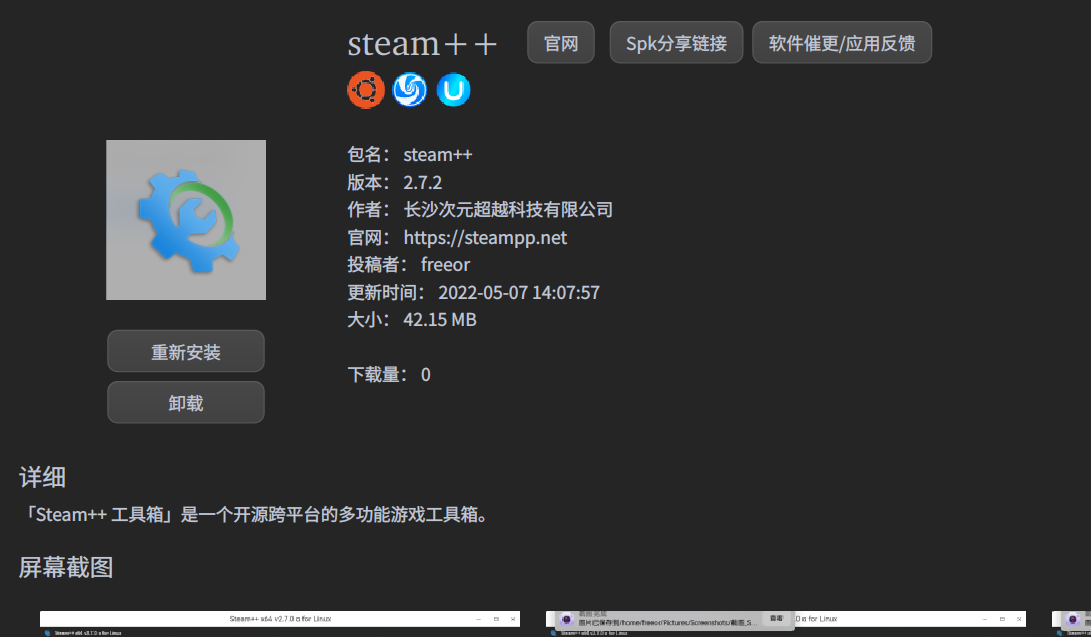Open the first screenshot thumbnail

click(280, 624)
